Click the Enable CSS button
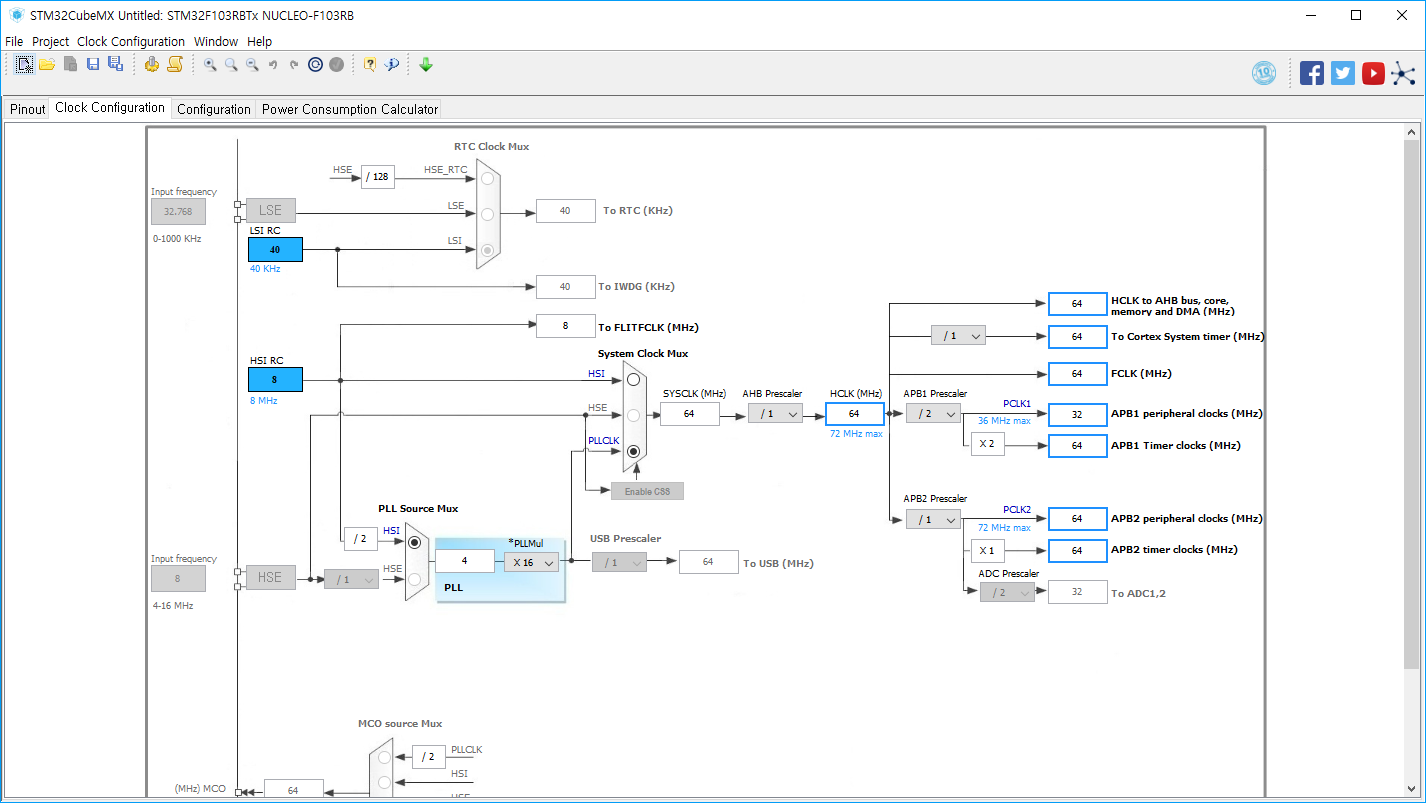The width and height of the screenshot is (1426, 803). pyautogui.click(x=647, y=491)
